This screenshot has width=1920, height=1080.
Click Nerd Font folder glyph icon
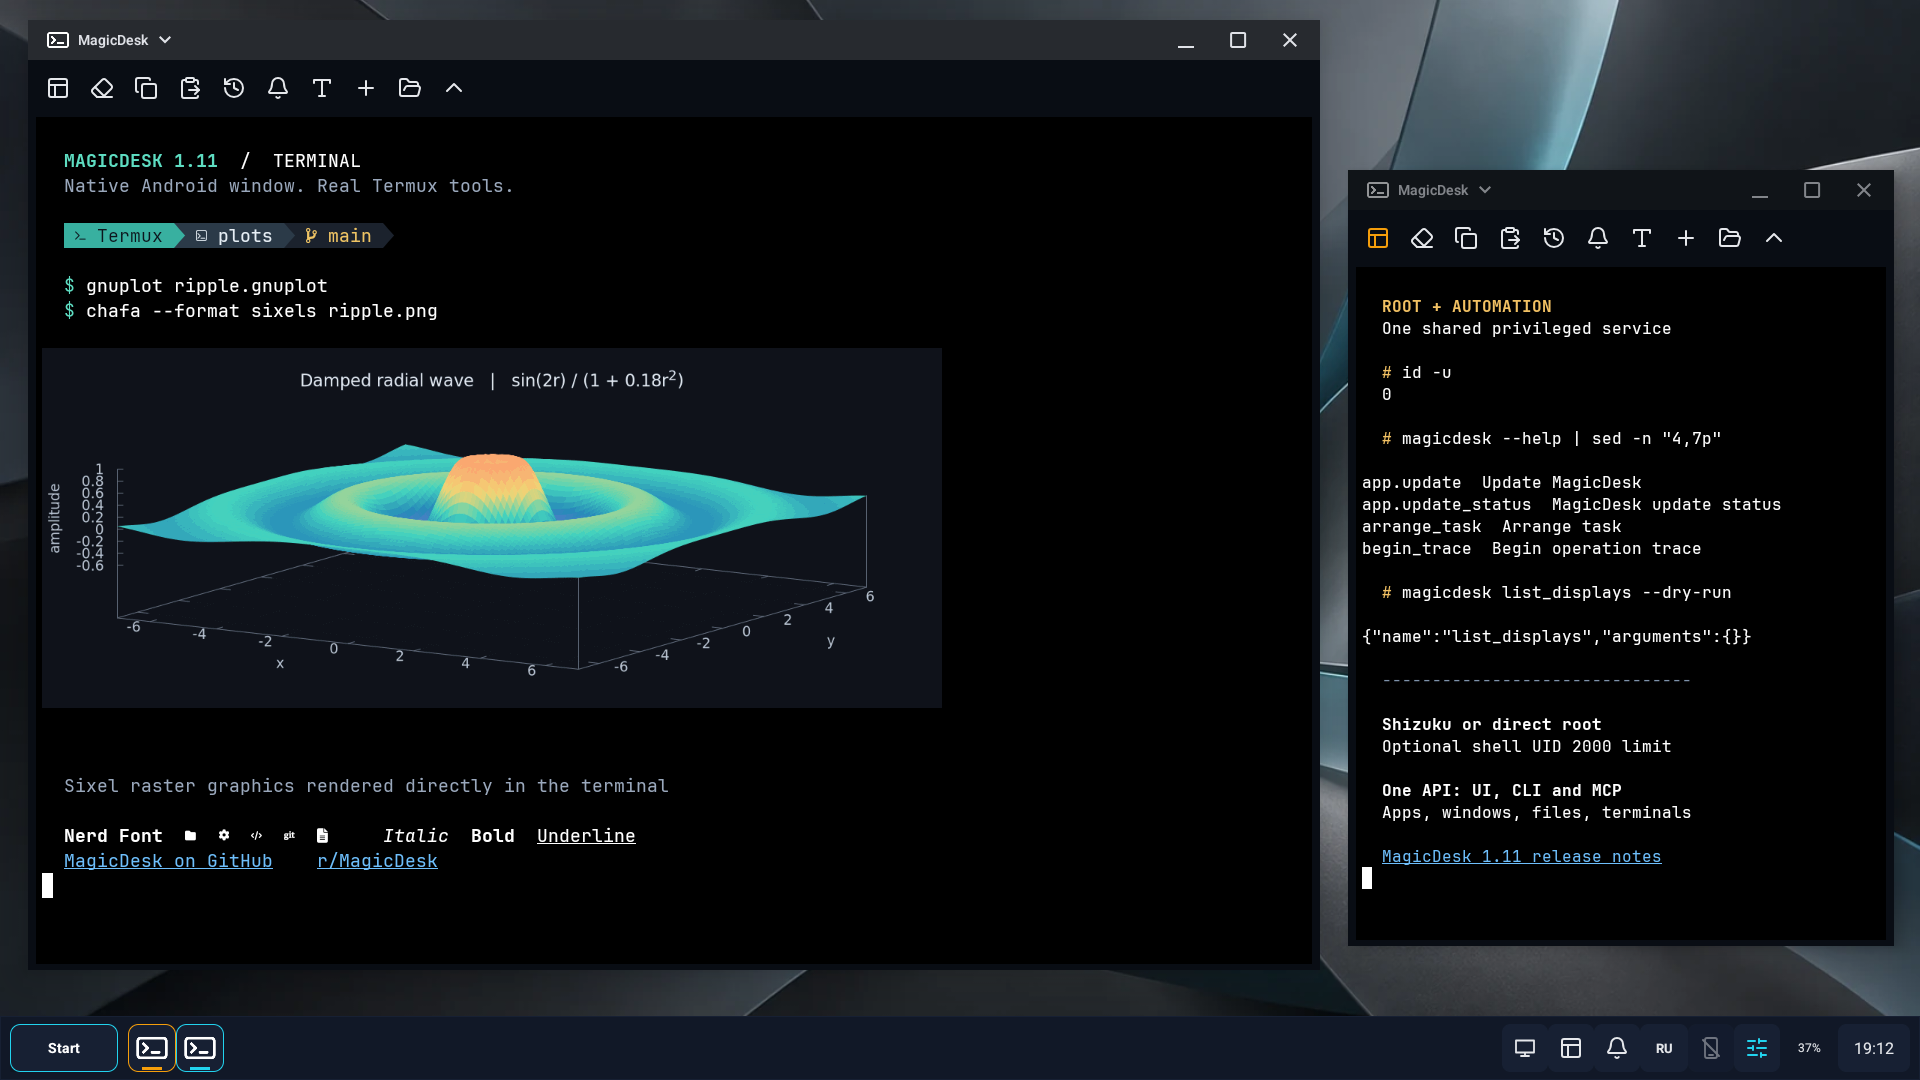tap(190, 836)
